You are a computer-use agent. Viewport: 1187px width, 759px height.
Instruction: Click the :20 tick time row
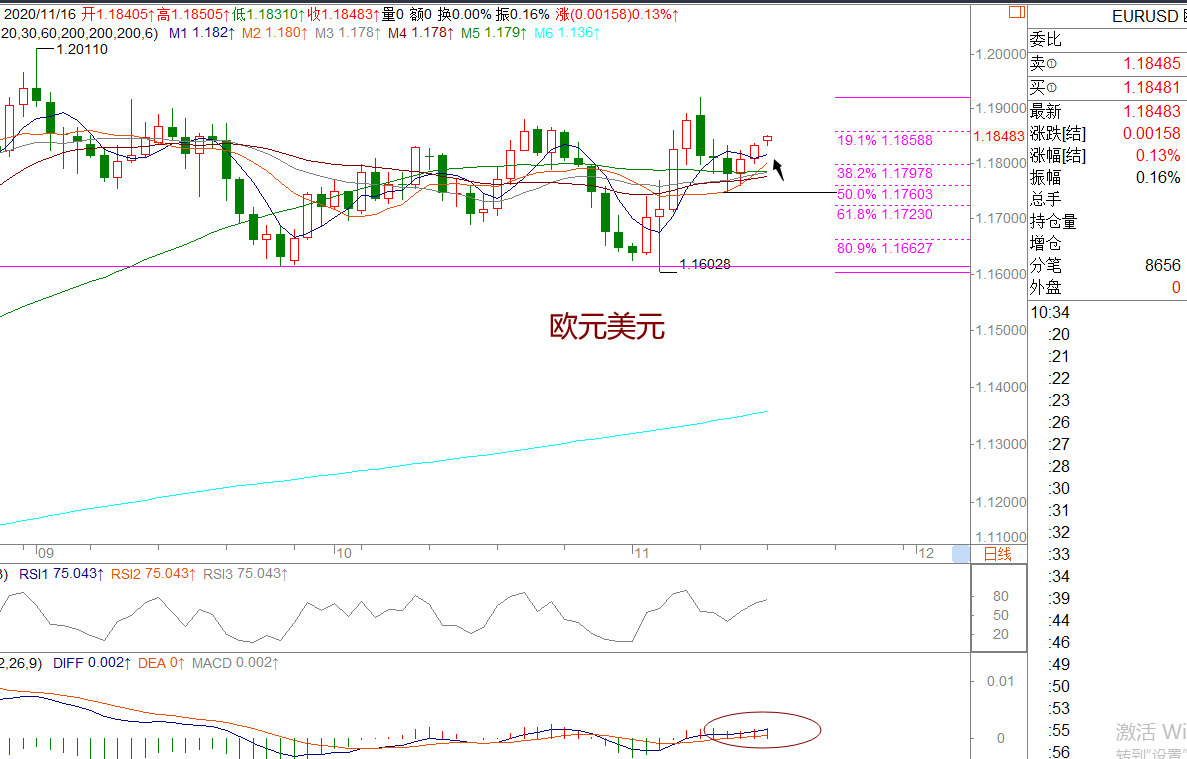point(1059,334)
